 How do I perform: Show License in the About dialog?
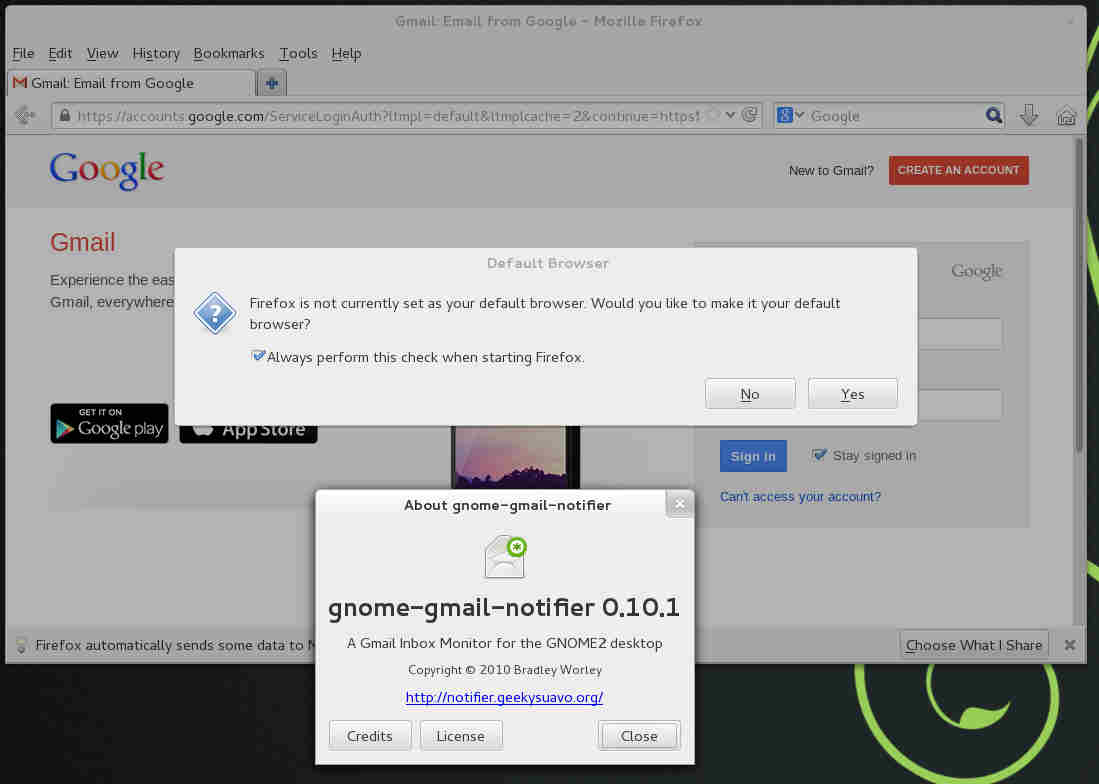point(460,736)
